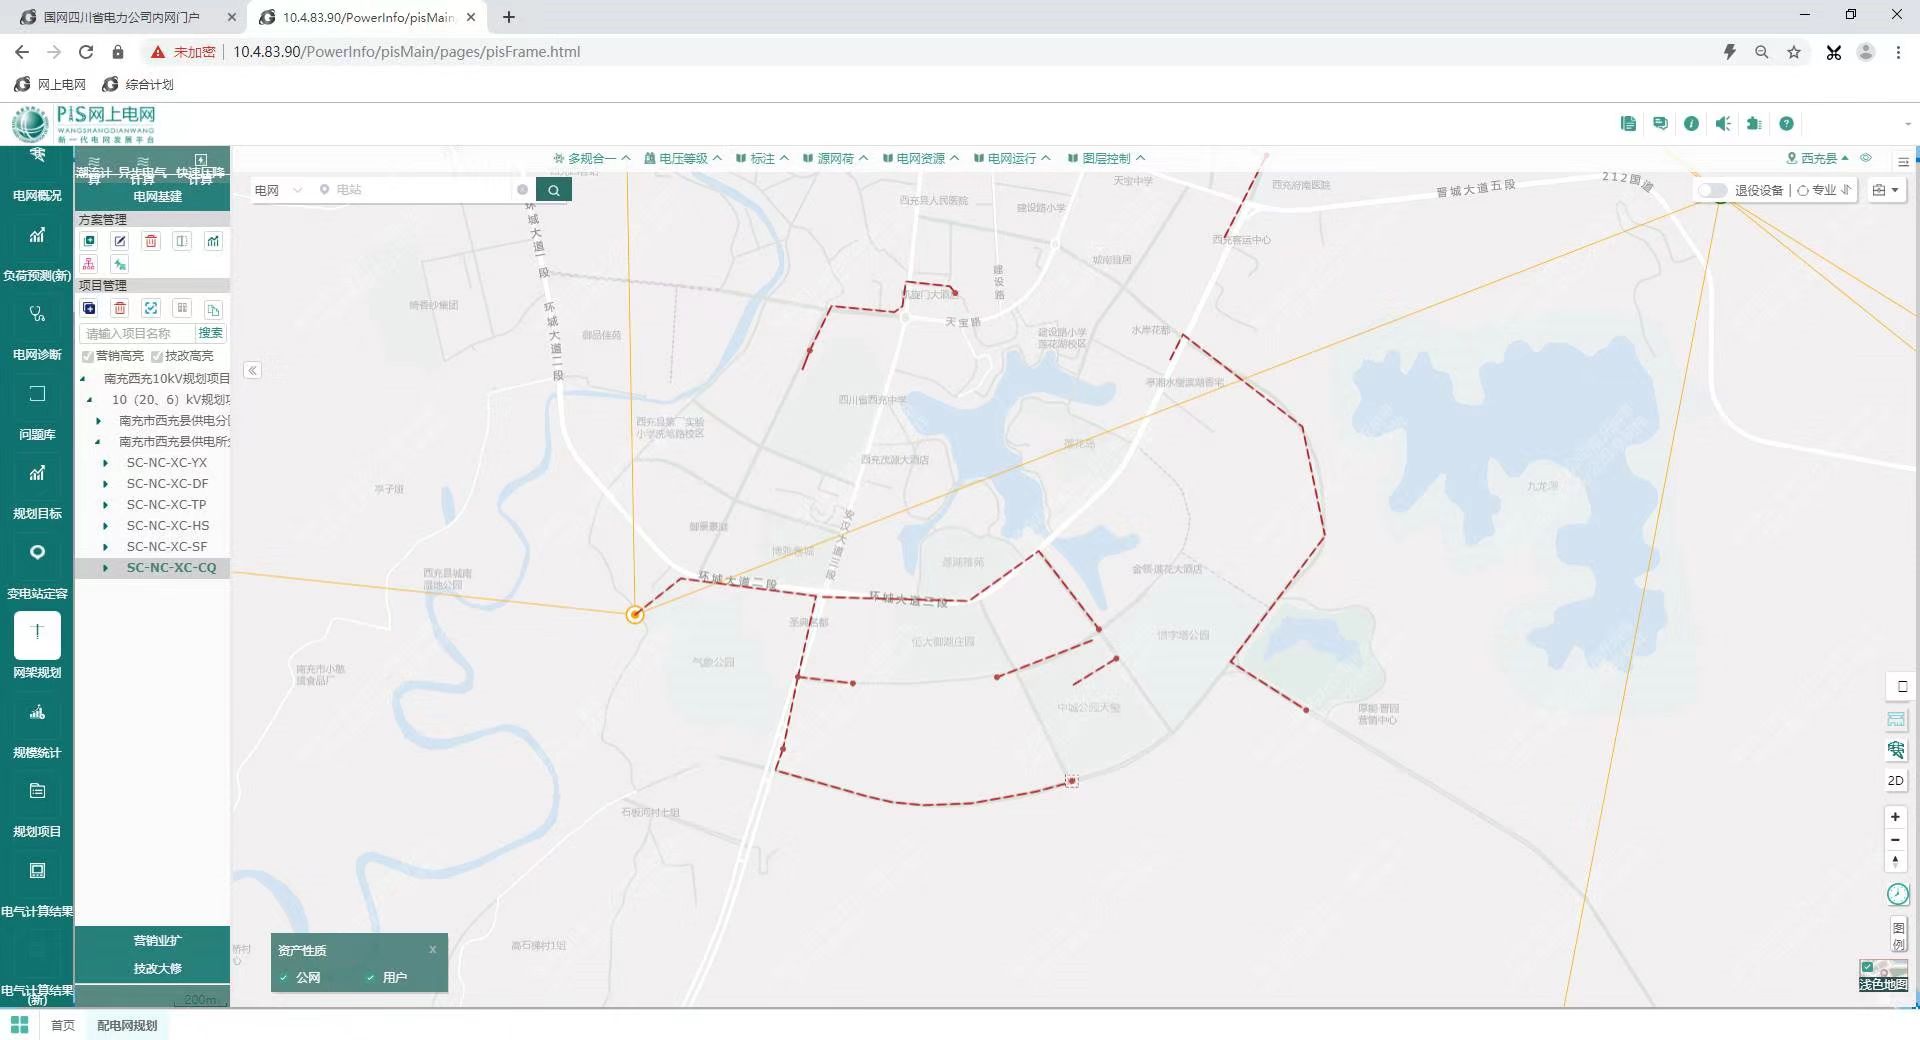Click the compare schemes icon under 方案管理
This screenshot has width=1920, height=1040.
[182, 241]
